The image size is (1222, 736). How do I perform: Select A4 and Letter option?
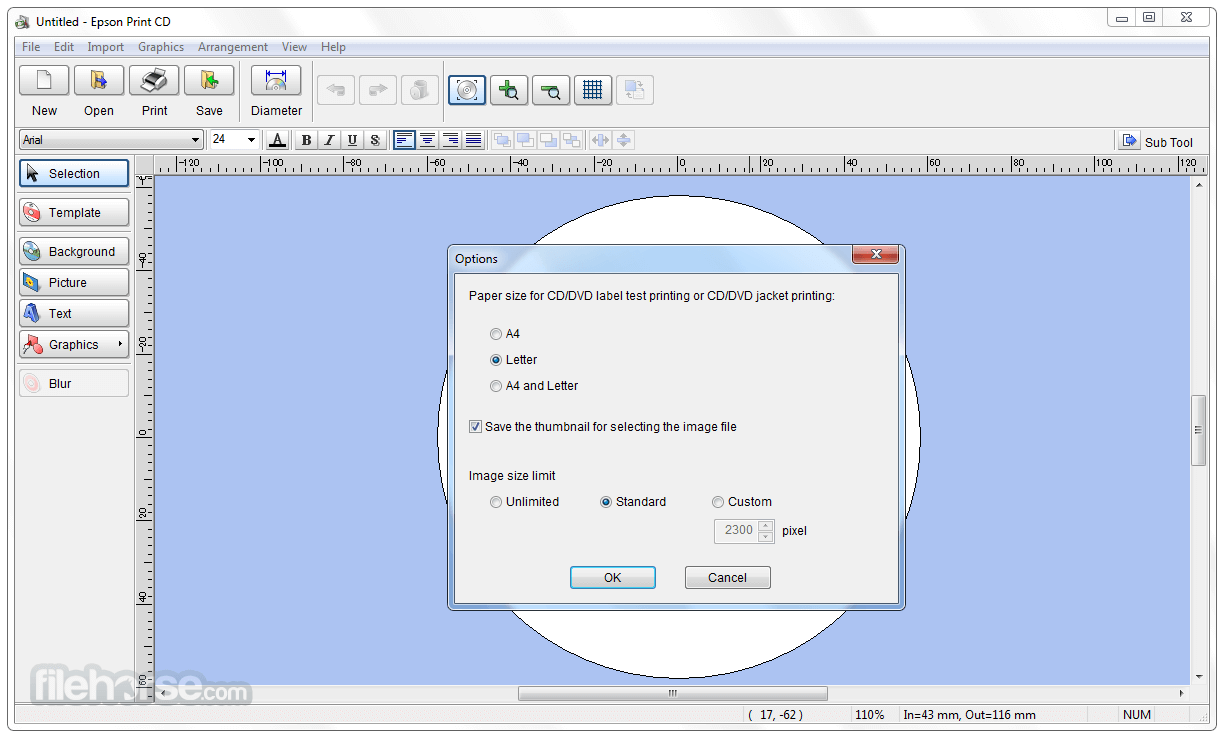[x=496, y=386]
